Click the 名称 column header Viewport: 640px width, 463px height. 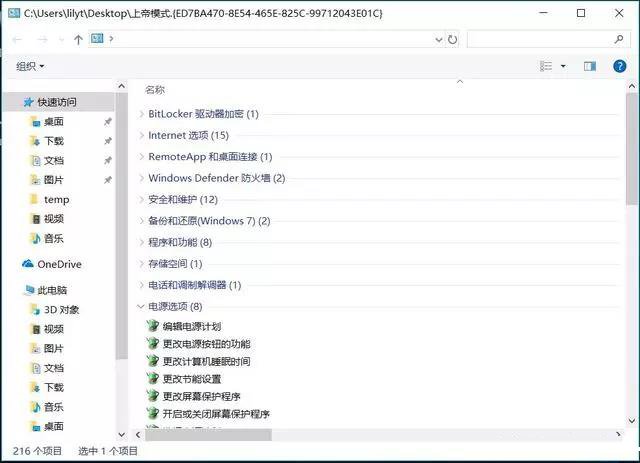155,90
